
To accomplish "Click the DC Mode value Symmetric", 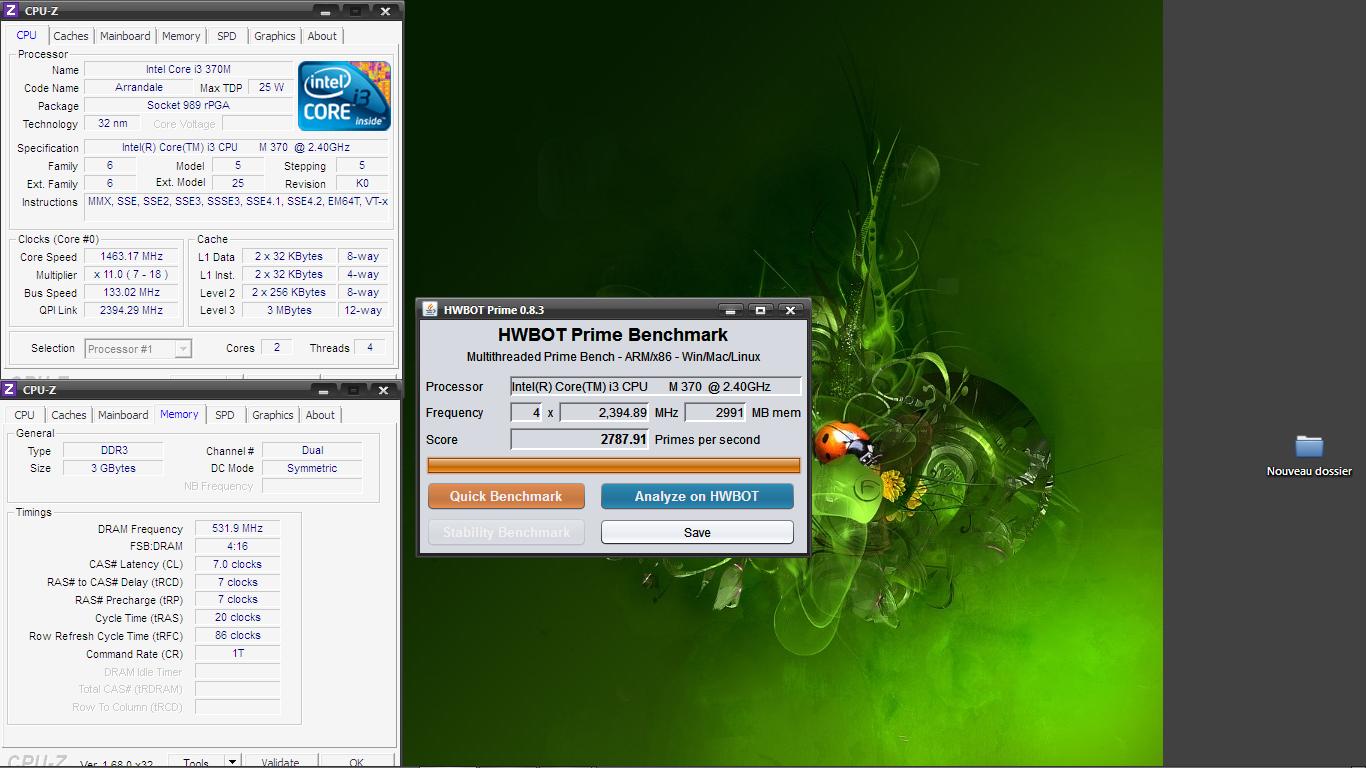I will pos(312,468).
